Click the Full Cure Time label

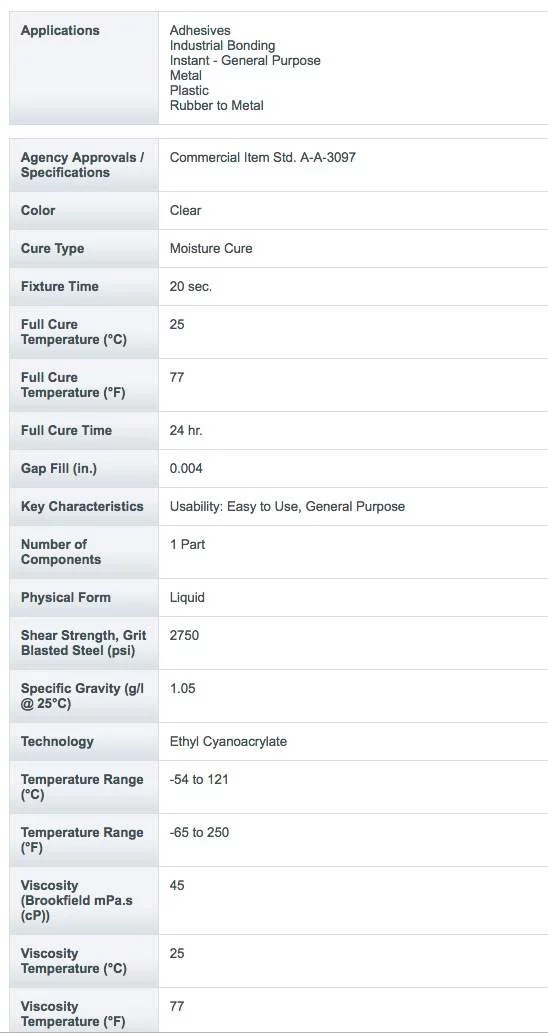(x=66, y=430)
